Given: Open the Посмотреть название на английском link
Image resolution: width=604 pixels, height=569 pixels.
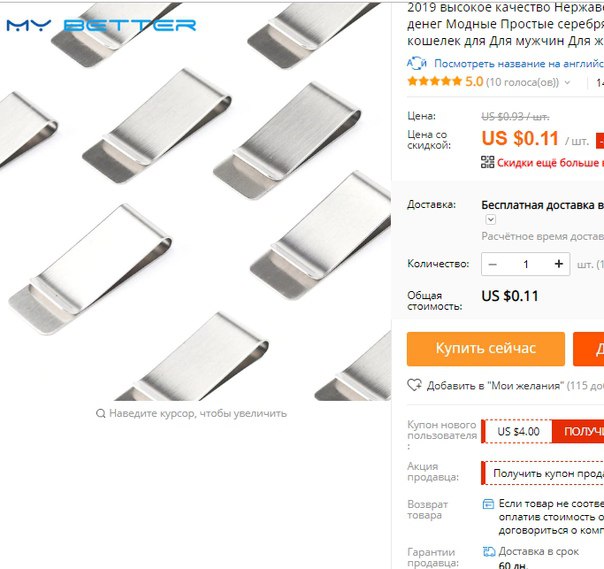Looking at the screenshot, I should click(518, 64).
